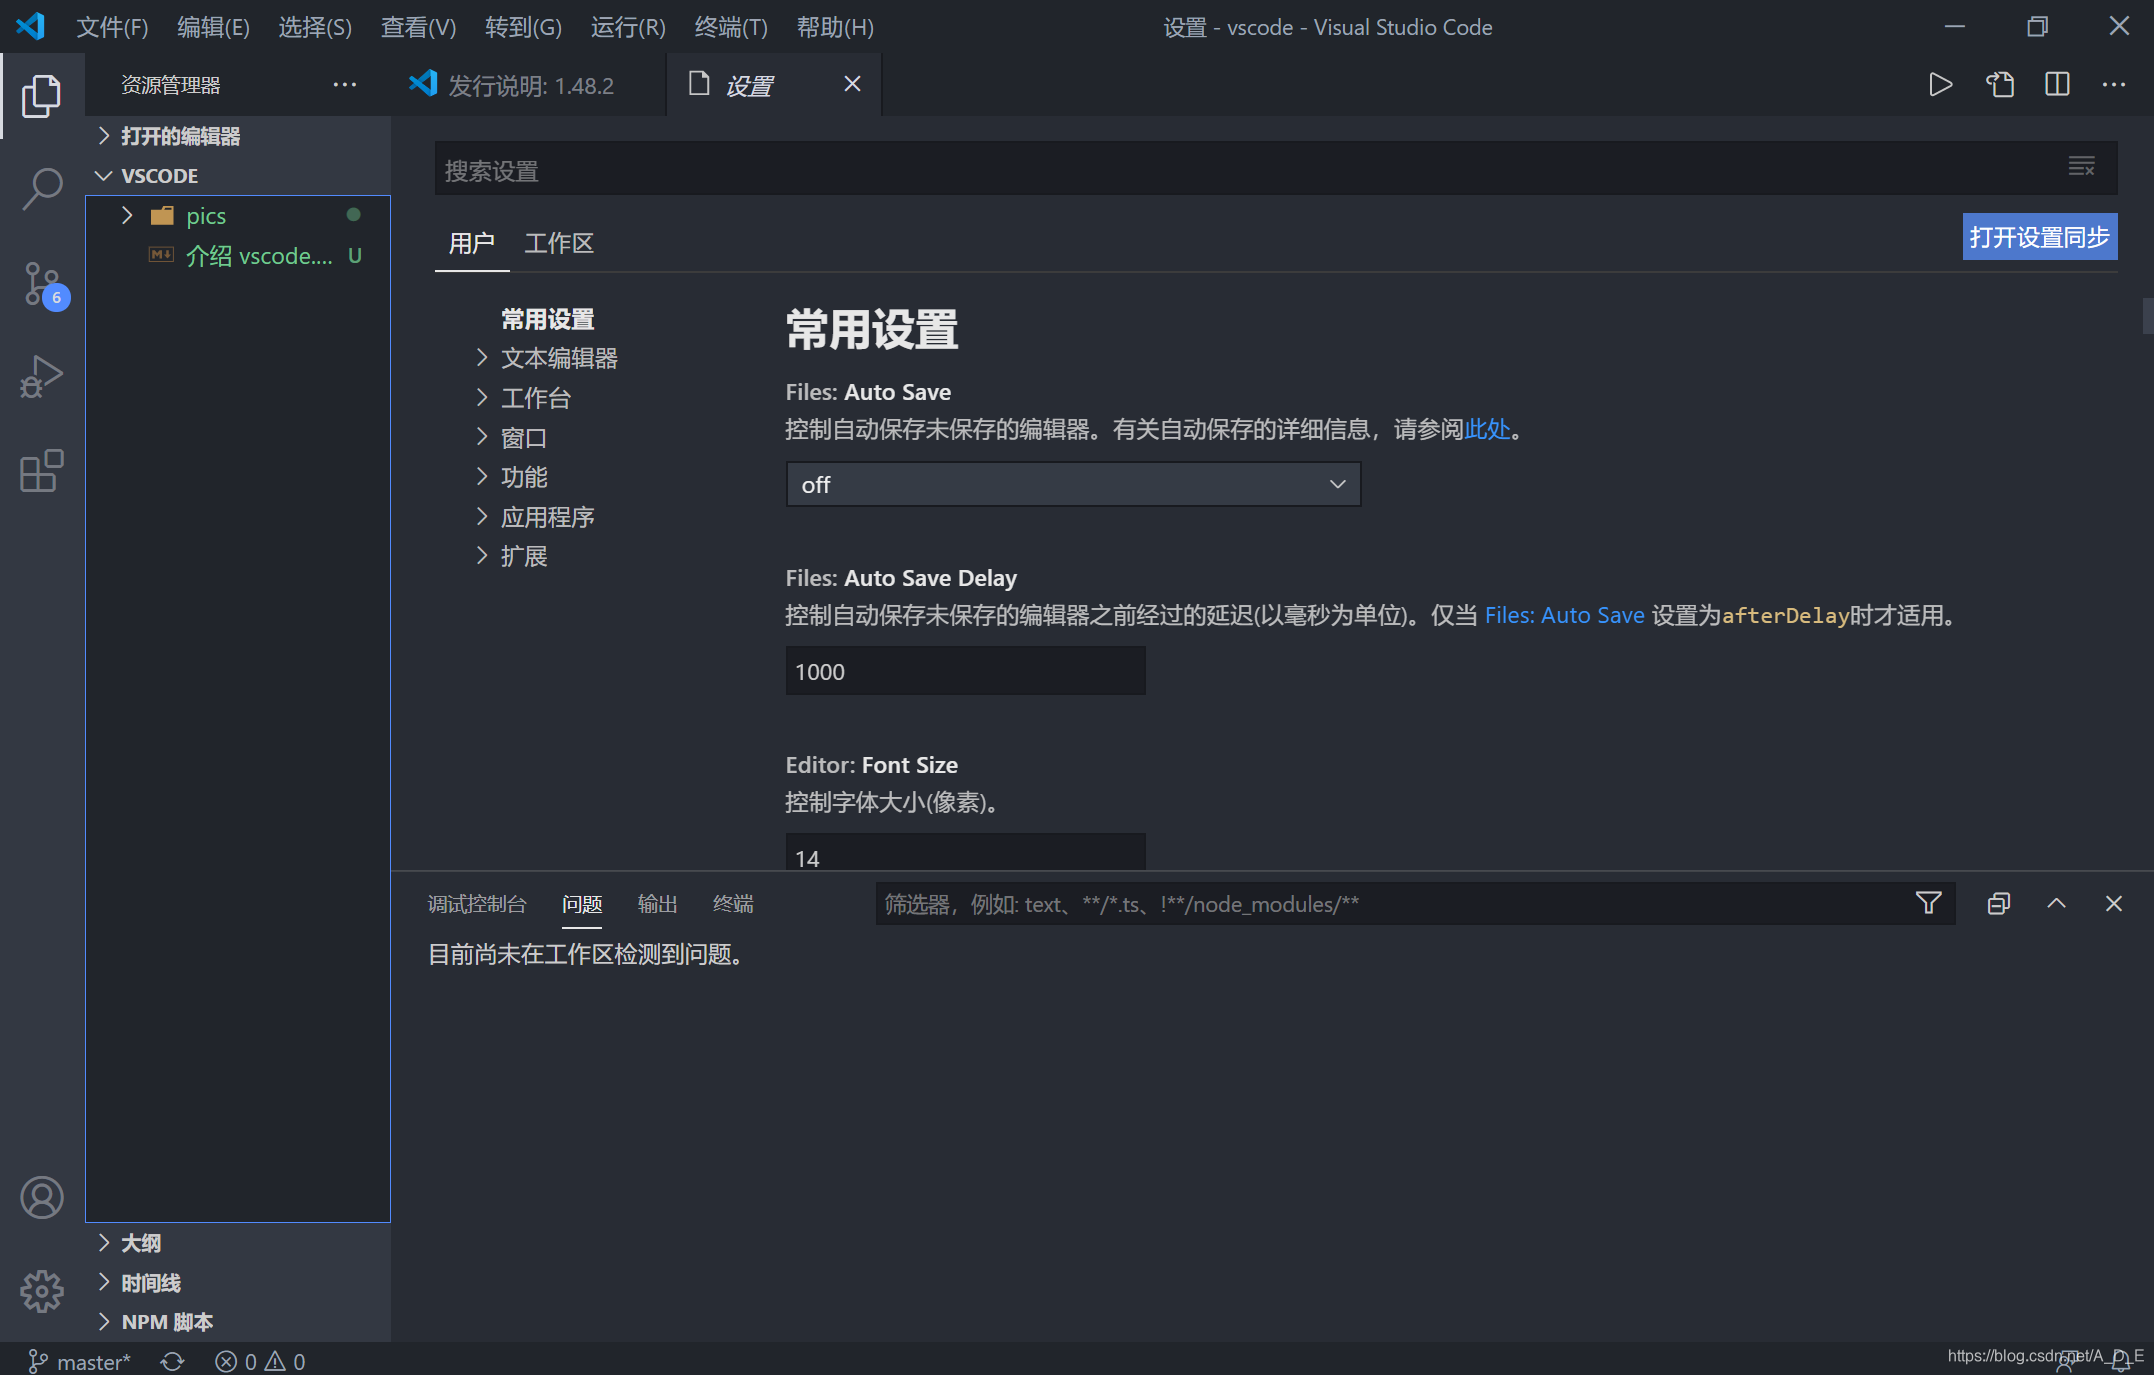Image resolution: width=2154 pixels, height=1375 pixels.
Task: Open the Run and Debug view
Action: pos(42,377)
